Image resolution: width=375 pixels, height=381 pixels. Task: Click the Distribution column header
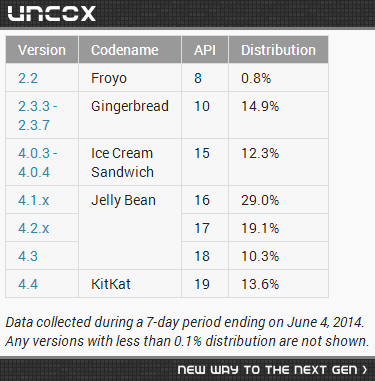(279, 50)
